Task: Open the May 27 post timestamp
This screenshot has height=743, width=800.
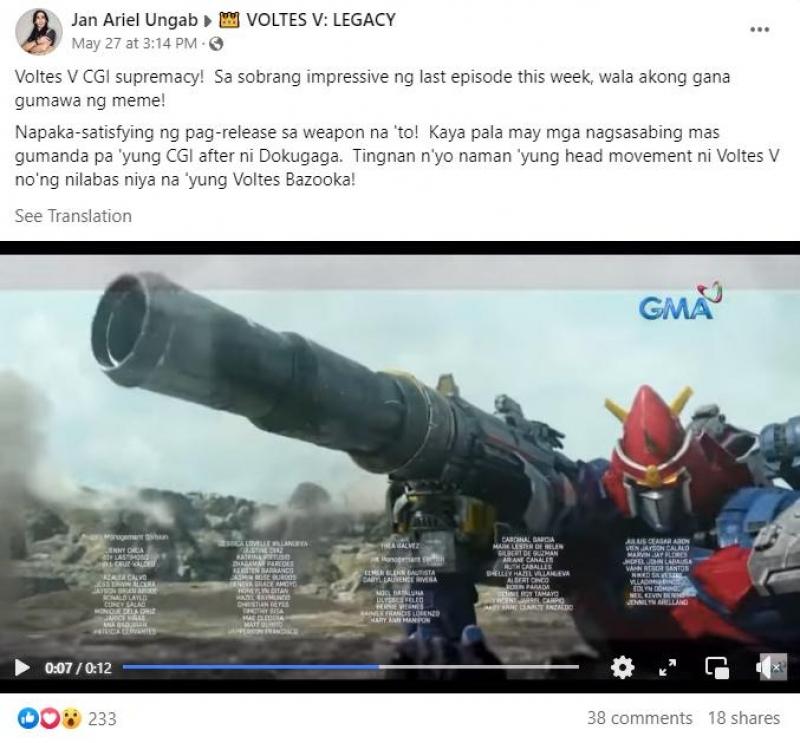Action: (x=134, y=44)
